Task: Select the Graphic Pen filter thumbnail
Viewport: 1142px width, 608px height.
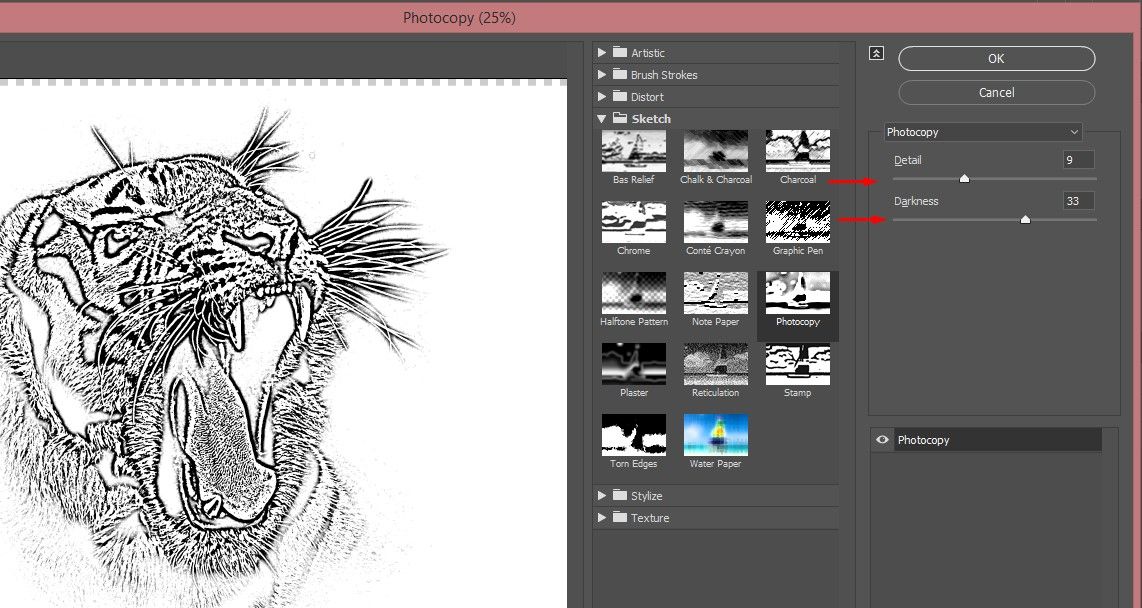Action: [x=798, y=222]
